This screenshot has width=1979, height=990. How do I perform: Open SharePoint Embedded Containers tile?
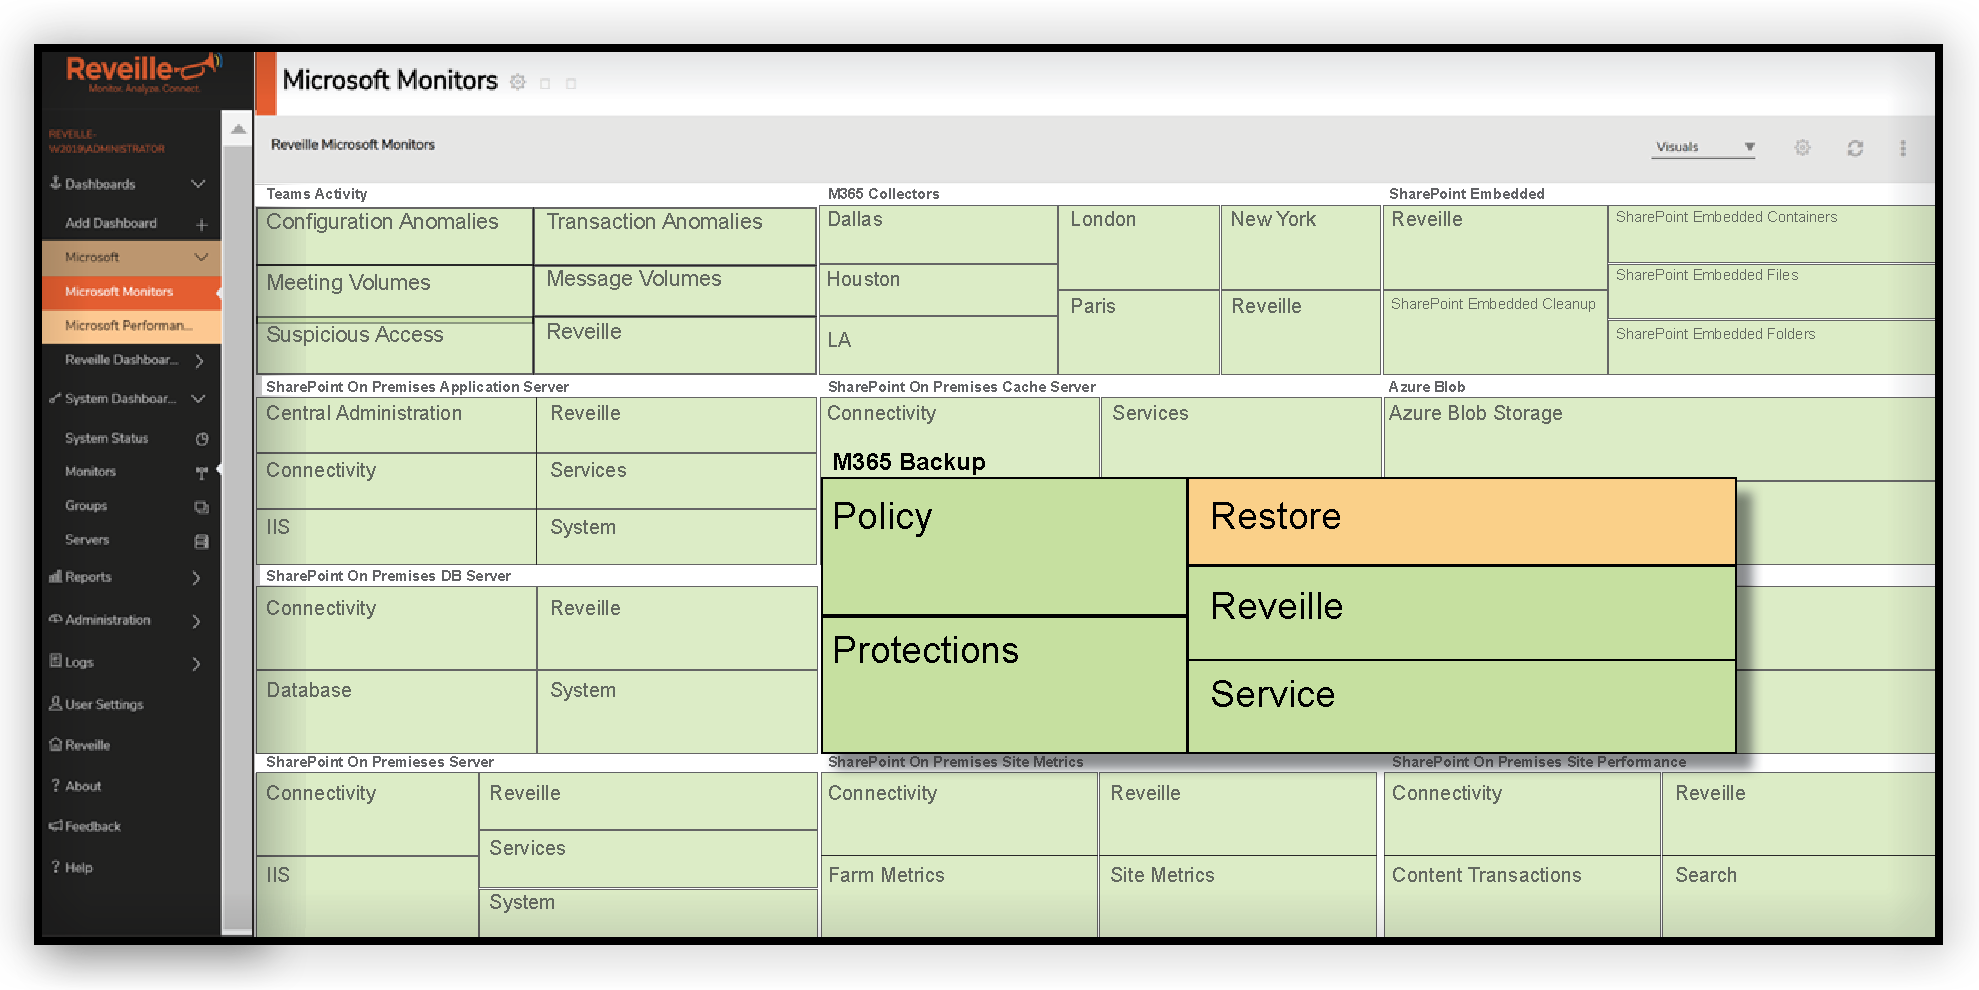pos(1771,234)
